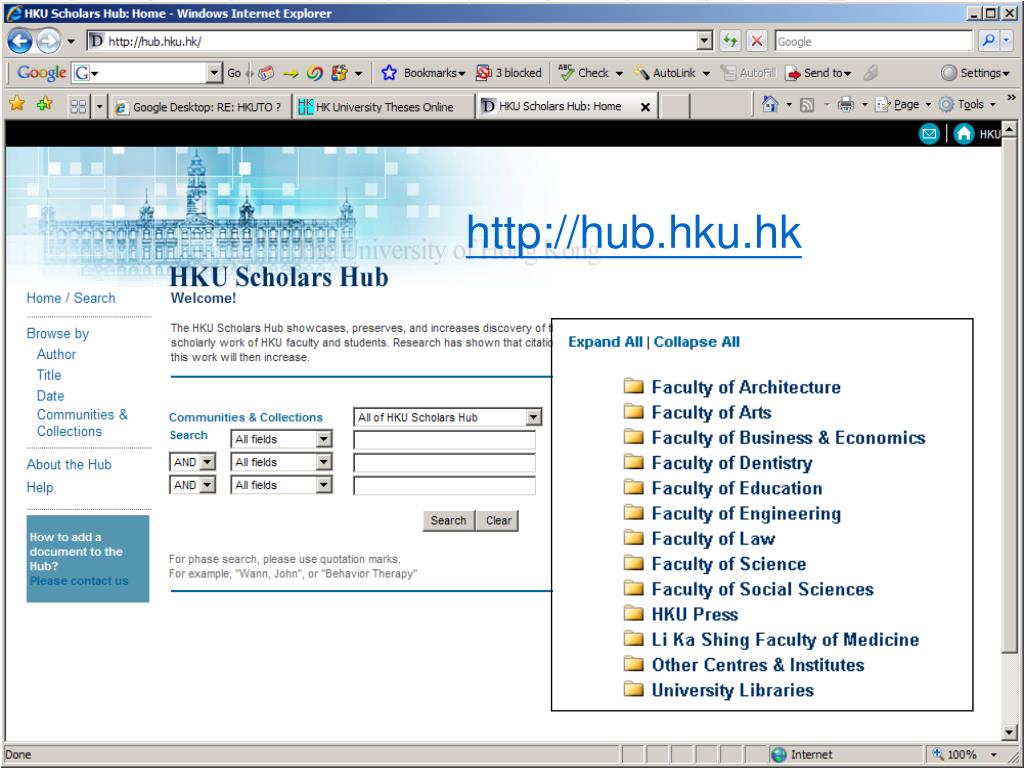Open the empty new tab button
Viewport: 1024px width, 768px height.
(675, 107)
